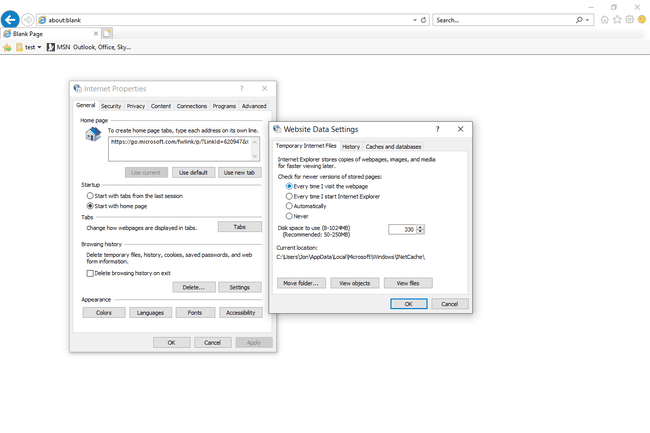This screenshot has width=650, height=433.
Task: Select the General tab in Internet Properties
Action: 86,105
